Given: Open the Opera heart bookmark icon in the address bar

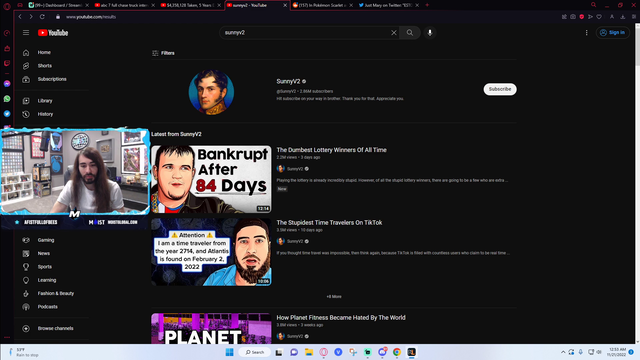Looking at the screenshot, I should tap(599, 17).
